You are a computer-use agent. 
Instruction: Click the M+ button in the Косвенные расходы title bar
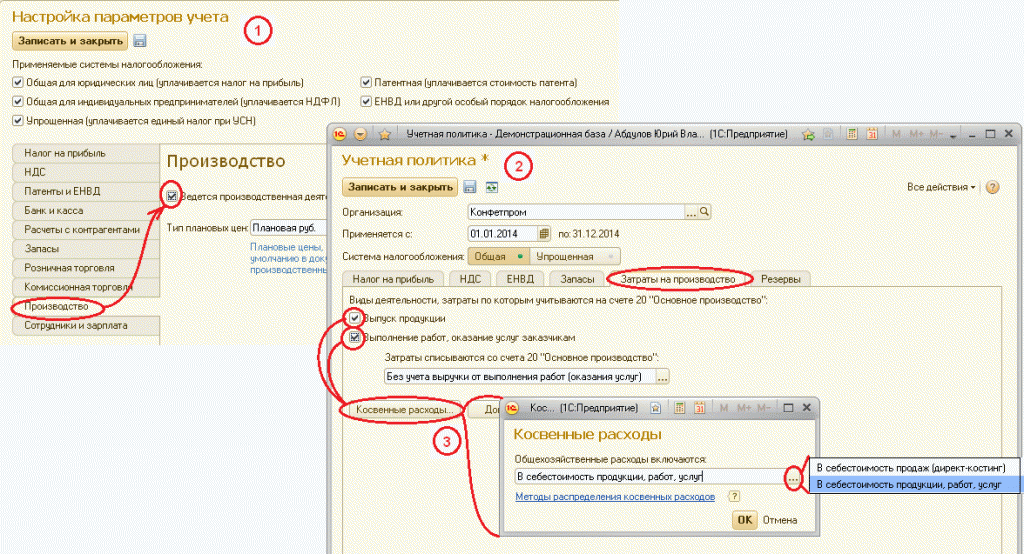744,408
